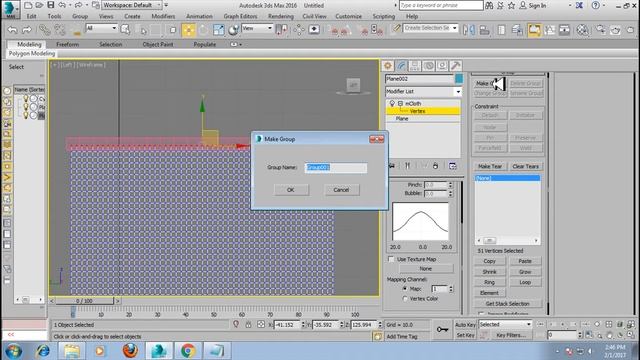Click the Grow selection button
Image resolution: width=640 pixels, height=360 pixels.
[x=525, y=272]
